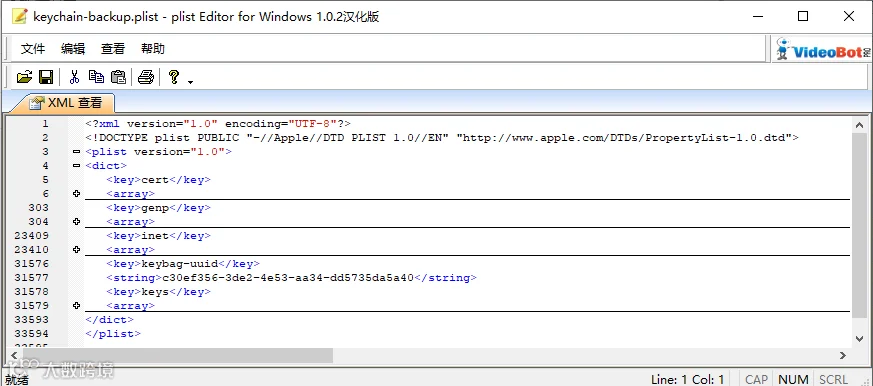Image resolution: width=873 pixels, height=386 pixels.
Task: Print the document via printer icon
Action: click(x=146, y=77)
